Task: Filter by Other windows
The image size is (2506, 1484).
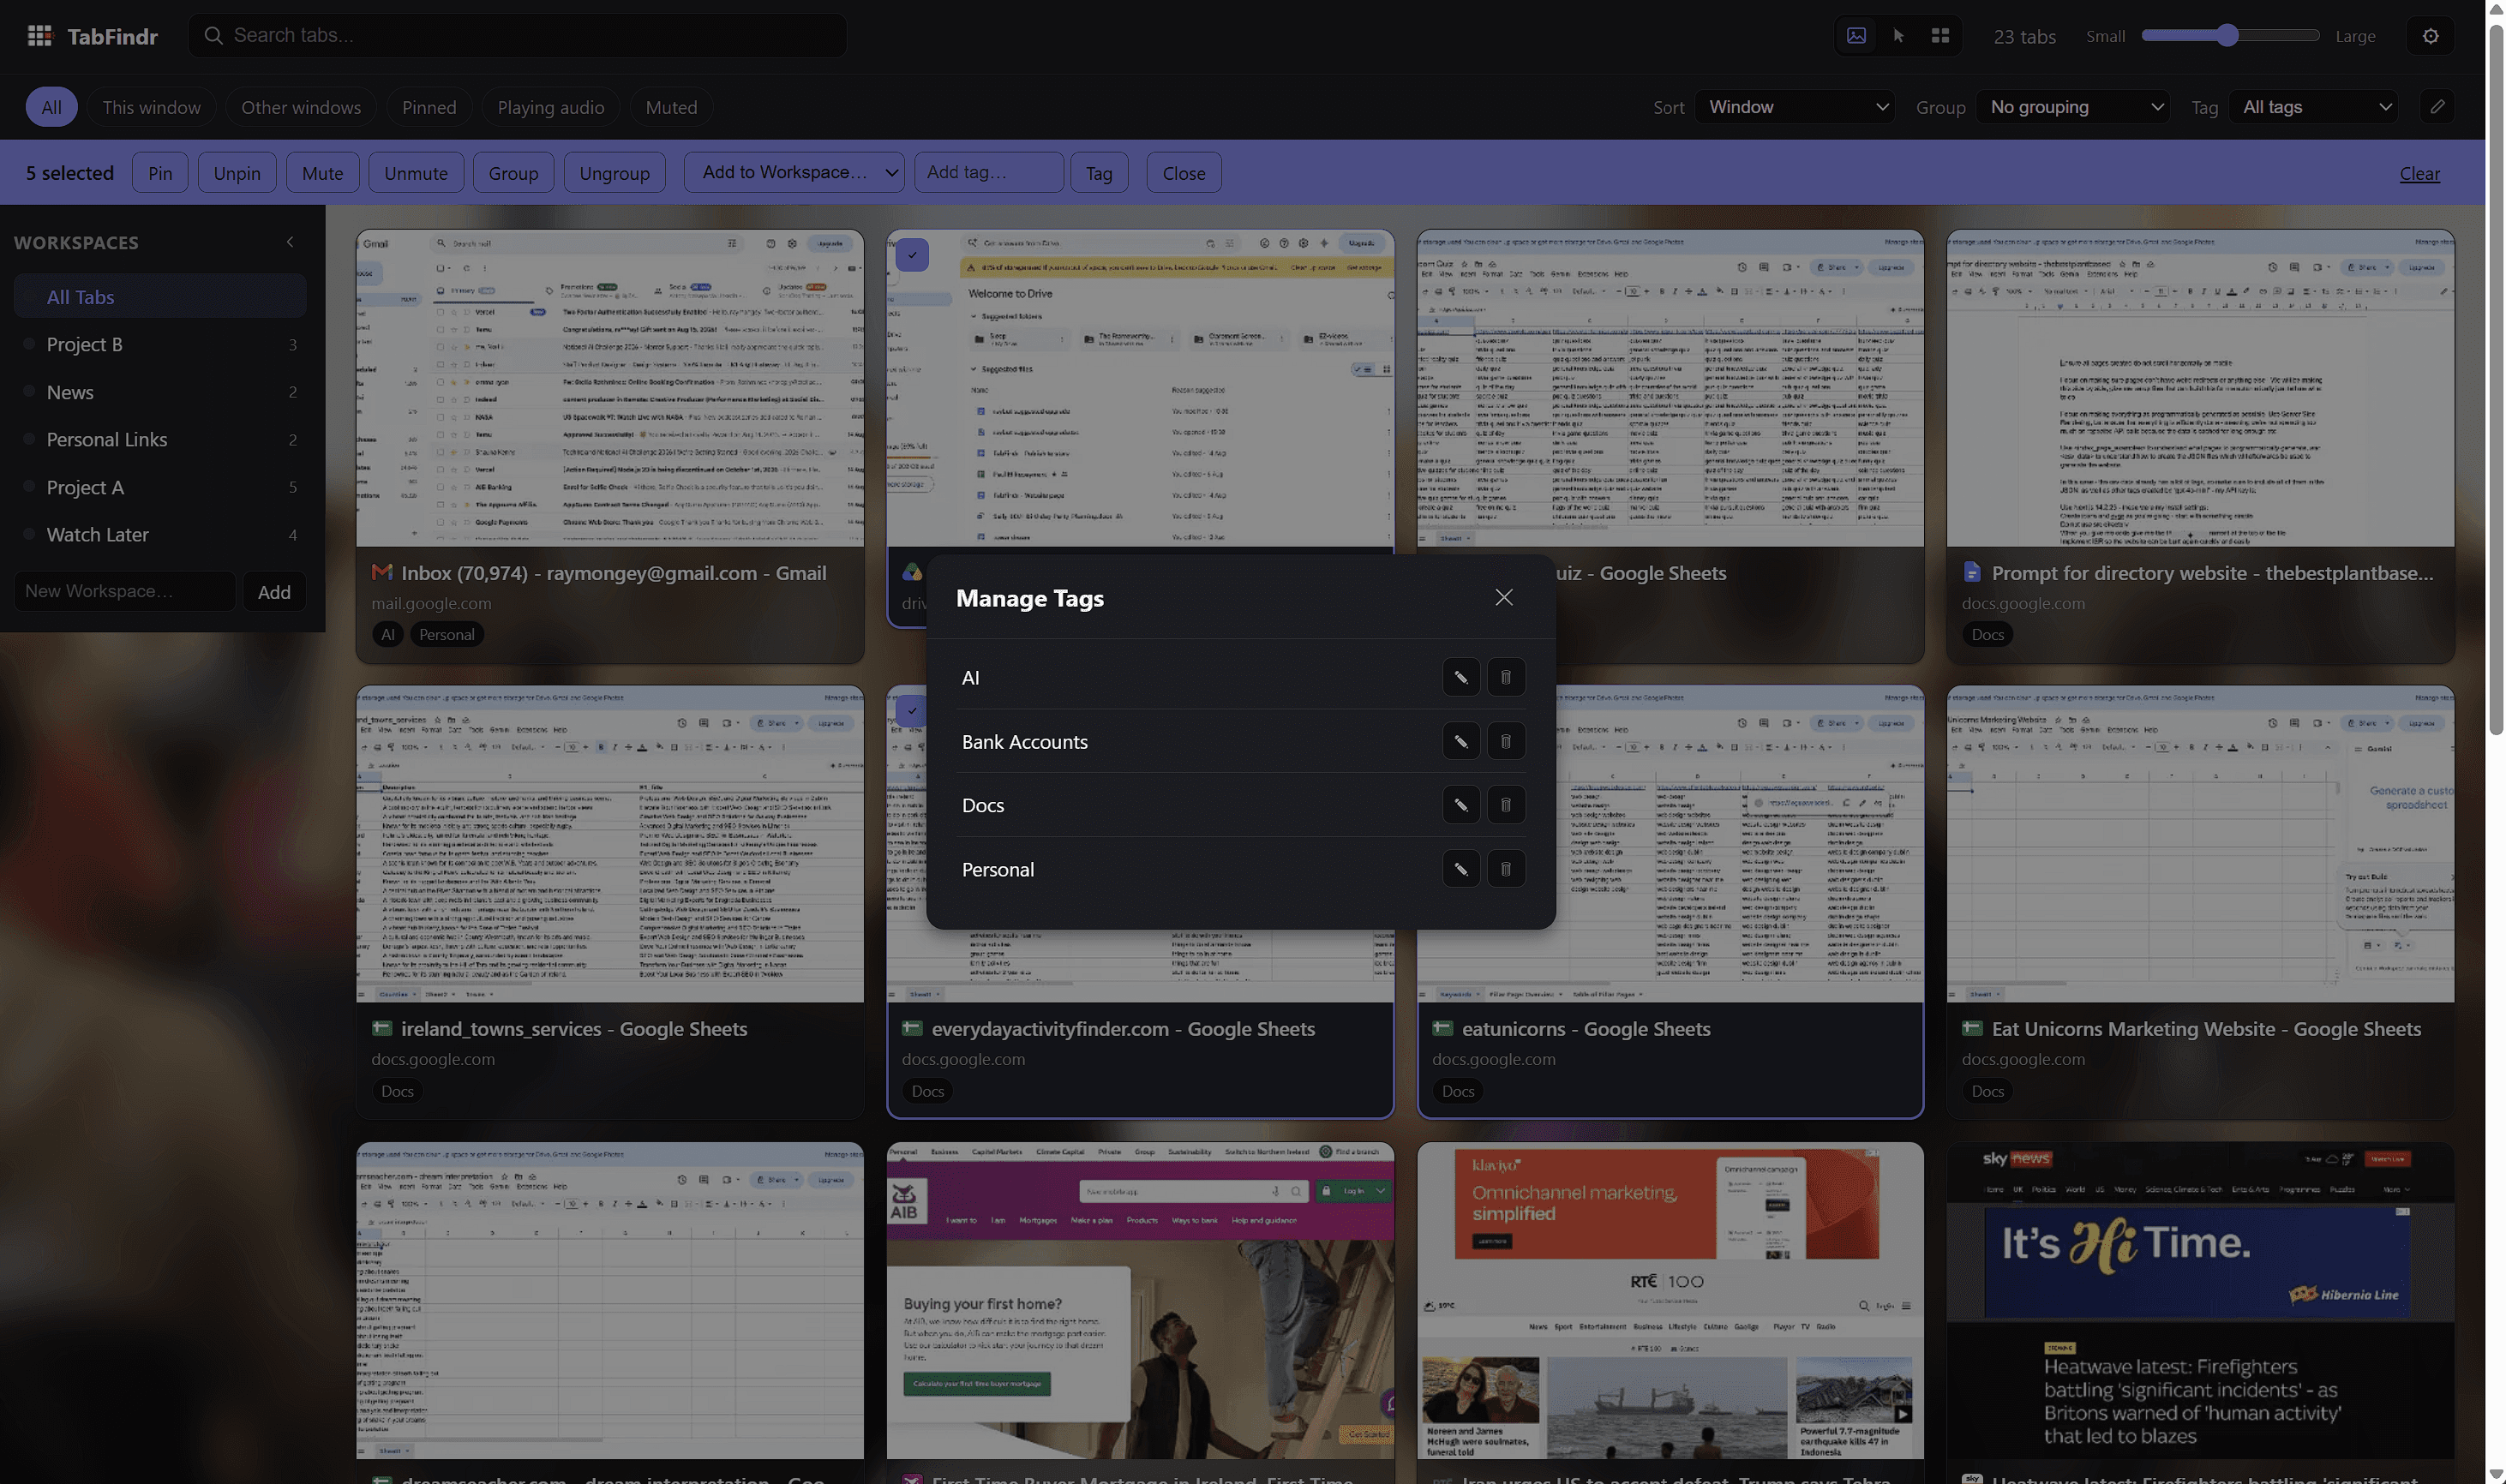Action: point(301,107)
